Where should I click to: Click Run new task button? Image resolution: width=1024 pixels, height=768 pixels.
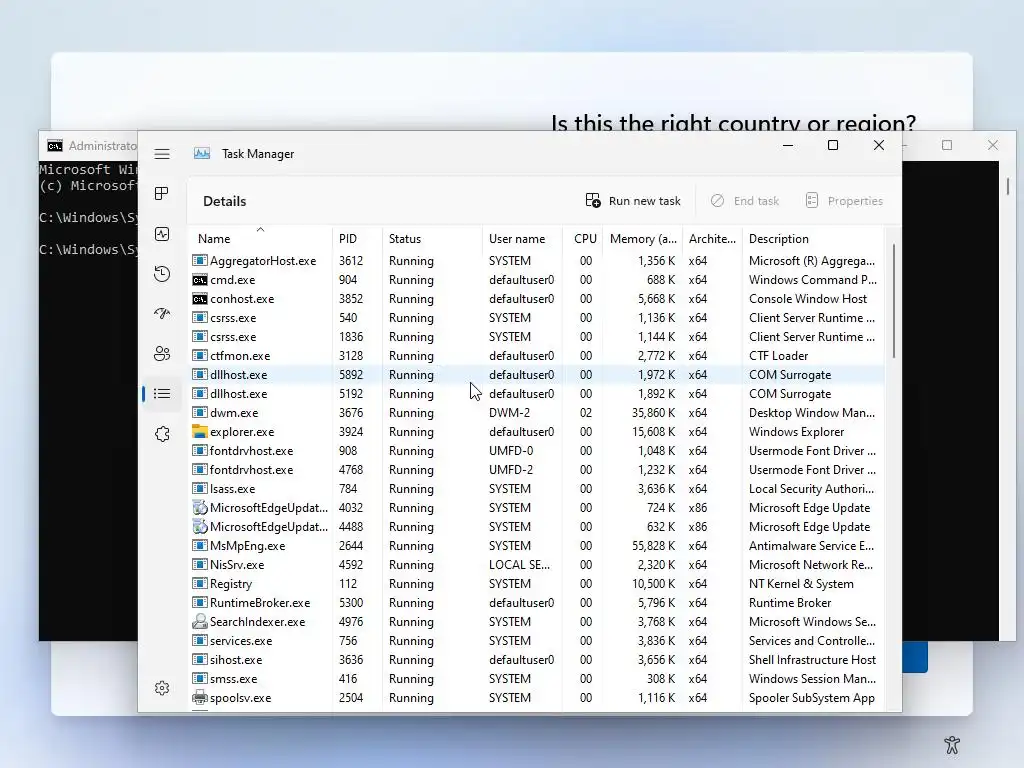click(633, 201)
